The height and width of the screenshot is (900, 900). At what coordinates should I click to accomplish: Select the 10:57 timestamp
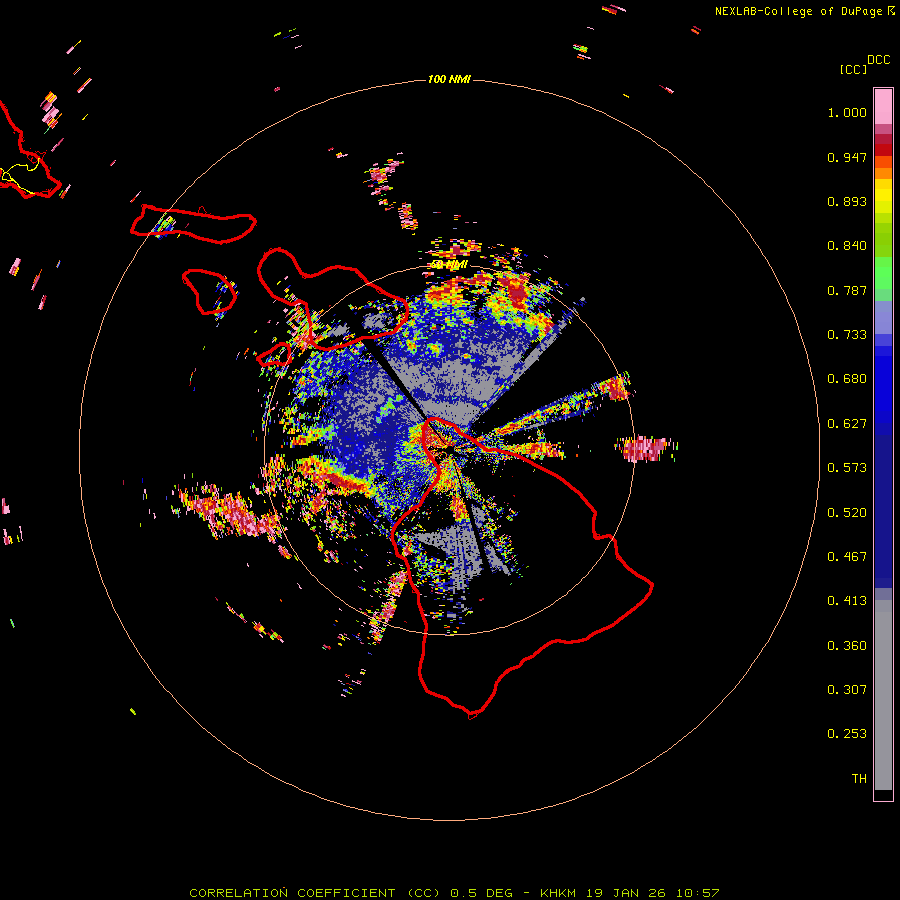pyautogui.click(x=697, y=893)
